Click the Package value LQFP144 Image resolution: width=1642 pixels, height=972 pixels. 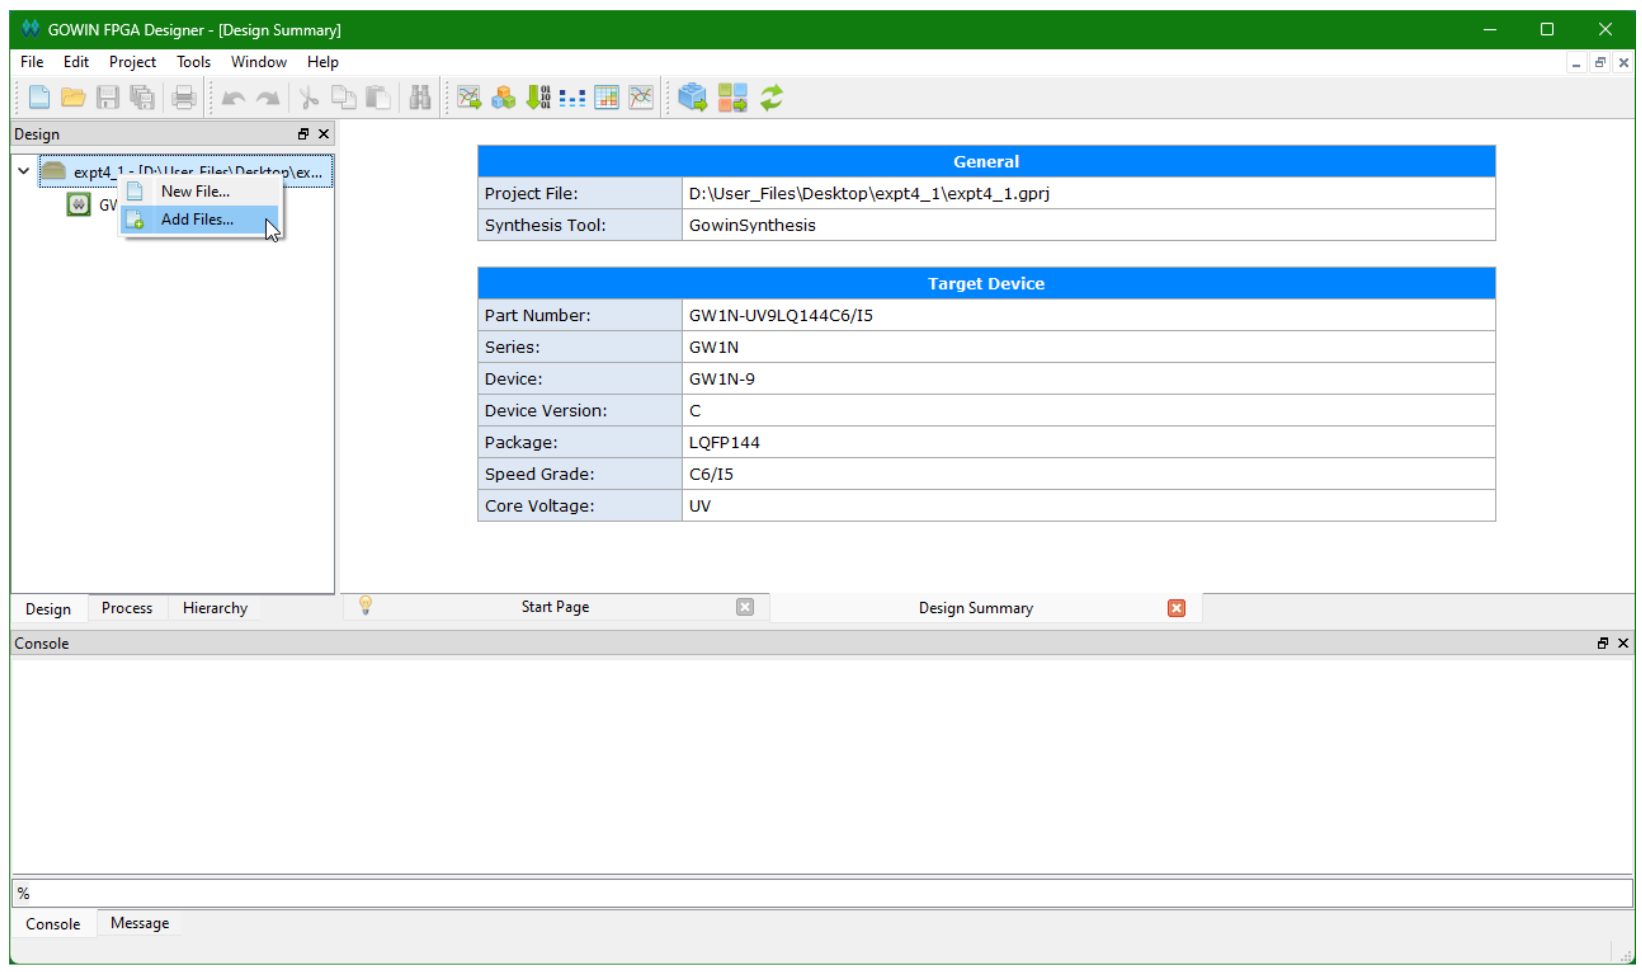pos(724,442)
